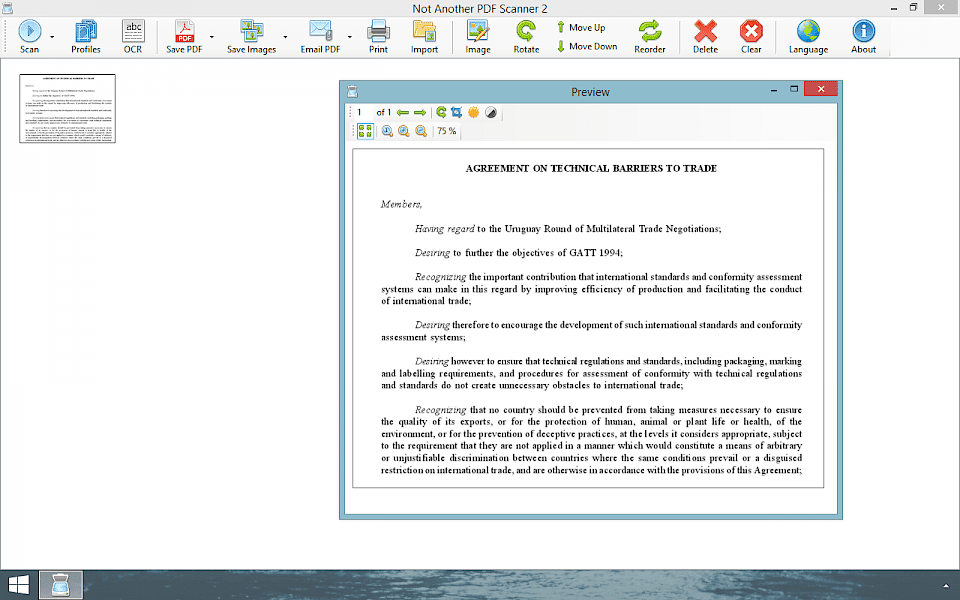Save the document as PDF

[x=184, y=37]
